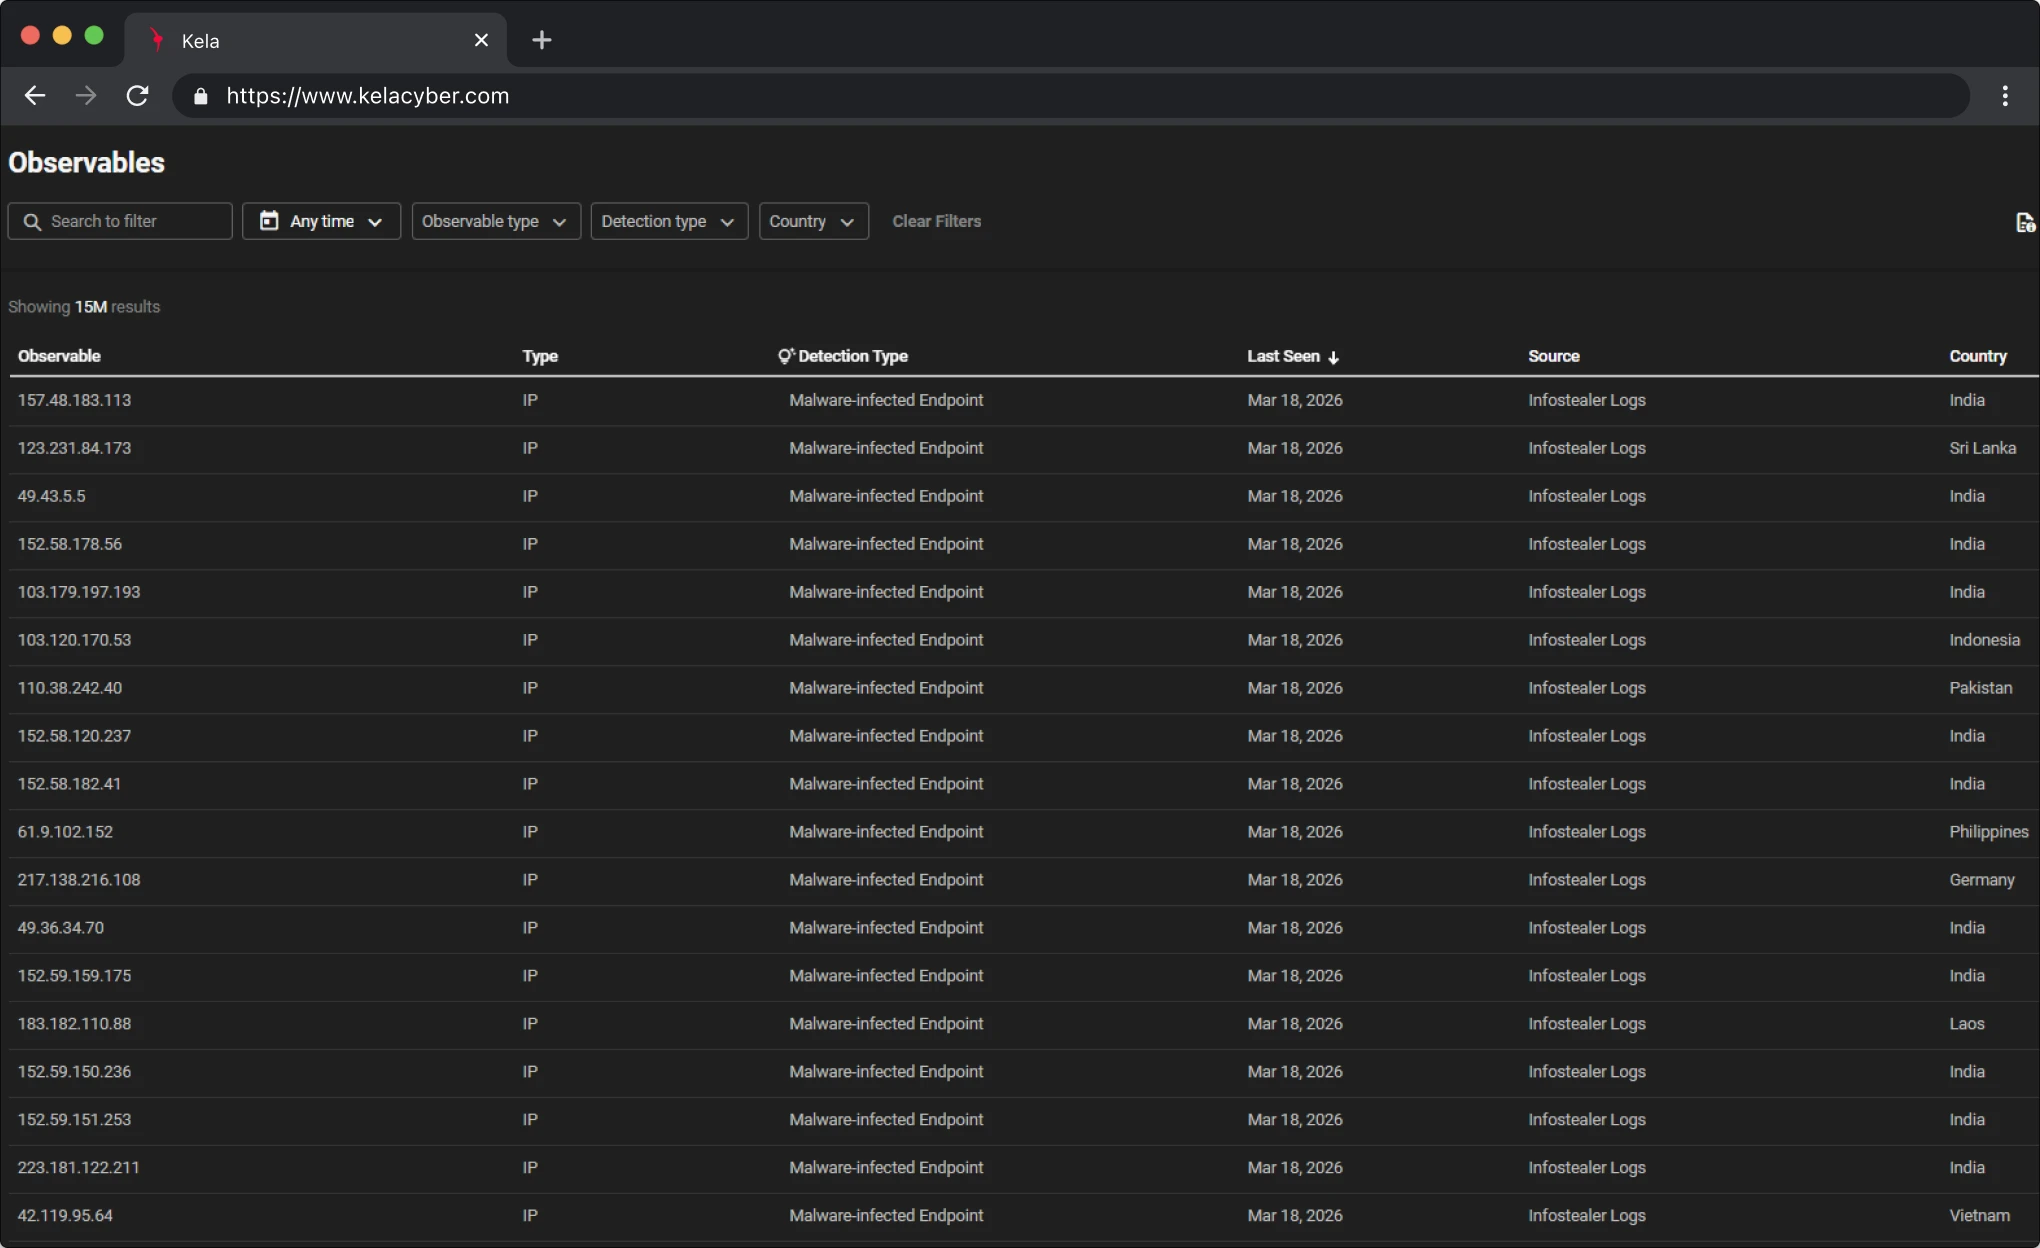
Task: Go back to previous page
Action: (35, 96)
